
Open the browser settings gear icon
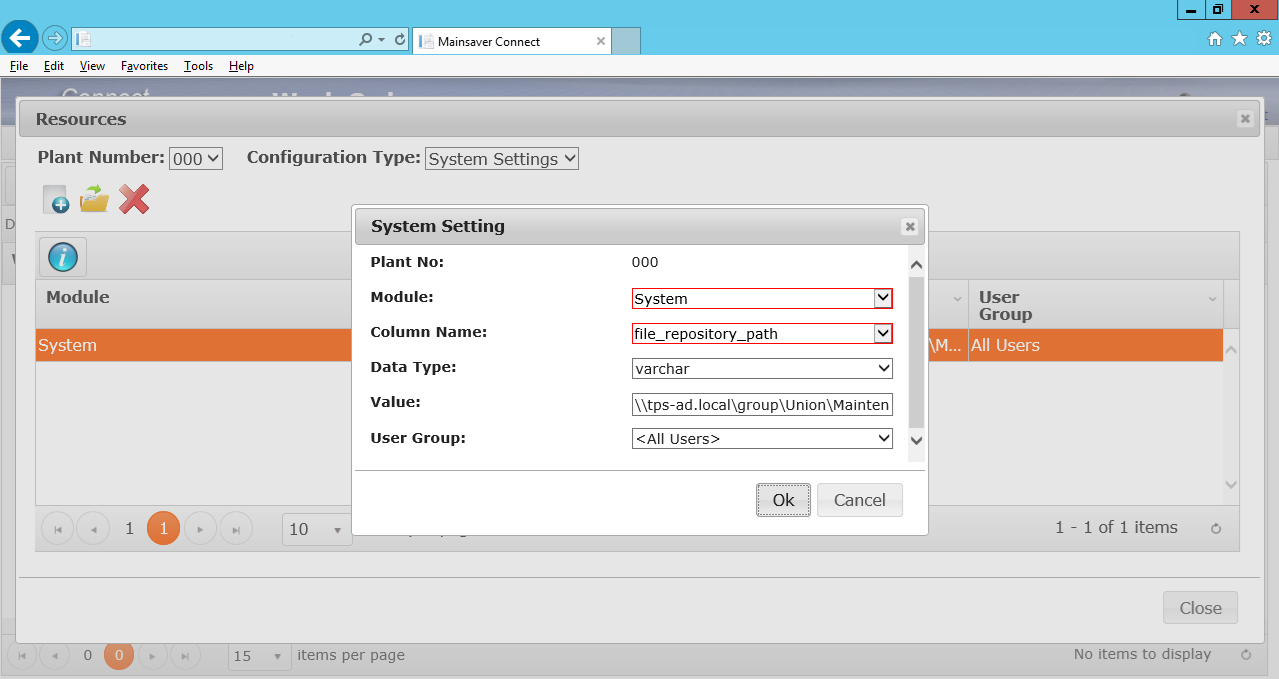(x=1263, y=39)
